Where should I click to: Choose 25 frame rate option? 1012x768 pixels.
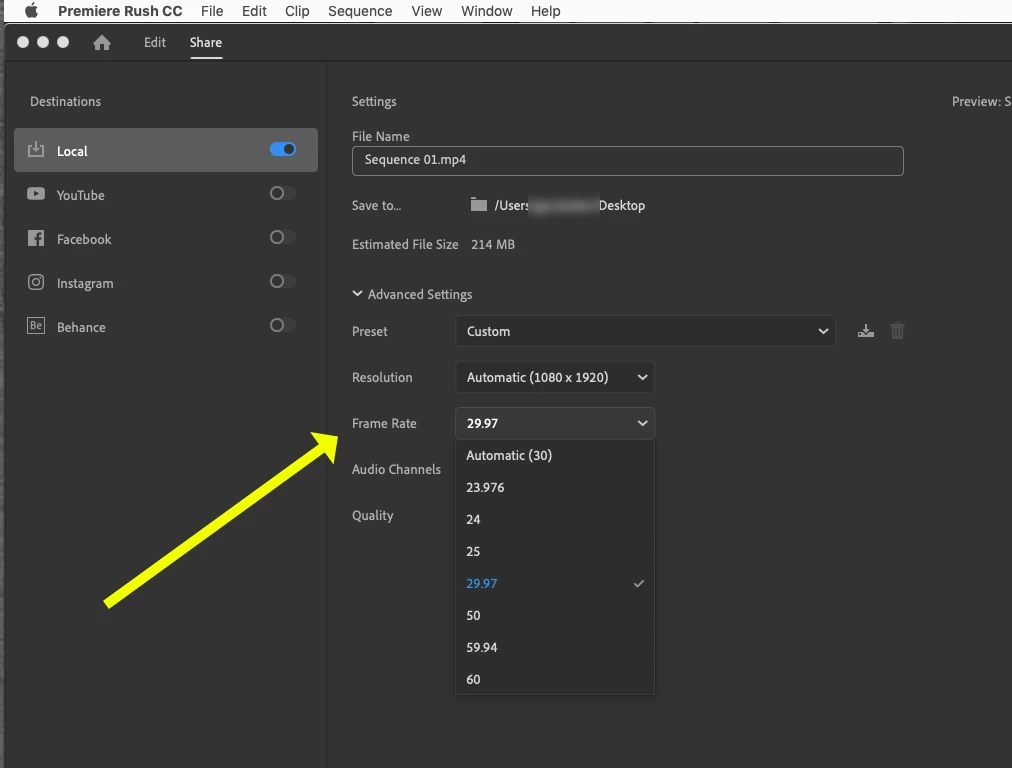click(555, 552)
